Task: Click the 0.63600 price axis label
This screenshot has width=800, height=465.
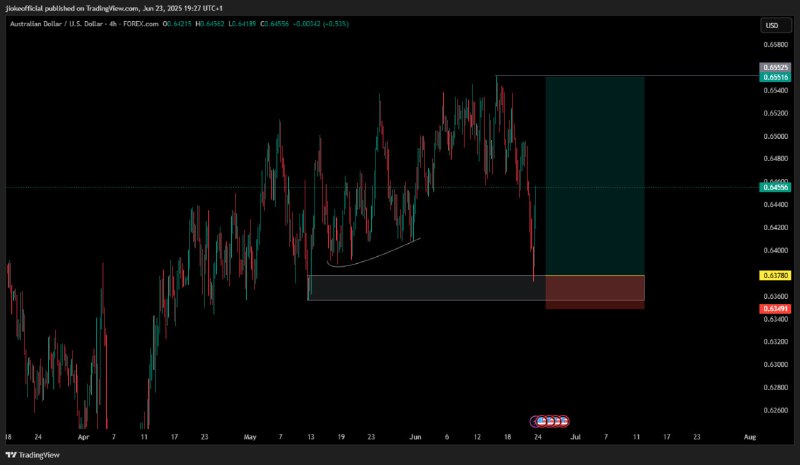Action: [x=776, y=296]
